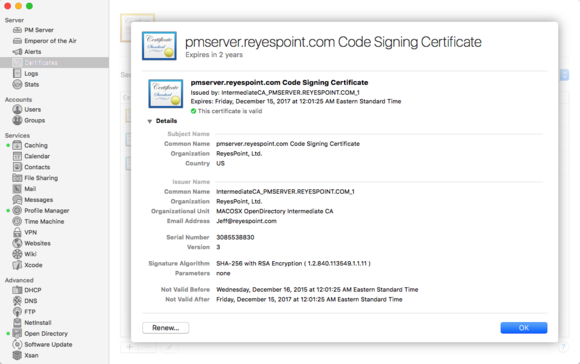Click the Issued by IntermediateCA line
The width and height of the screenshot is (580, 364).
pyautogui.click(x=275, y=92)
